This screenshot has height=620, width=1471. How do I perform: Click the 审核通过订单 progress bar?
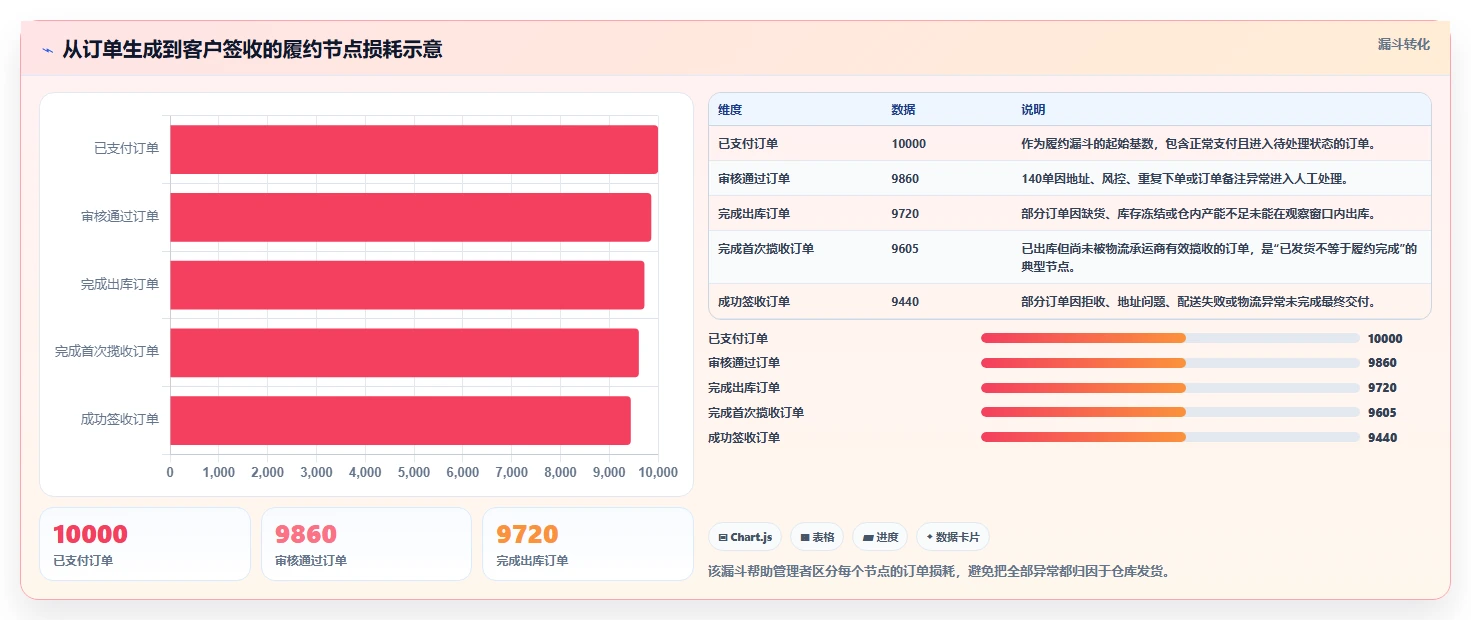[1170, 363]
